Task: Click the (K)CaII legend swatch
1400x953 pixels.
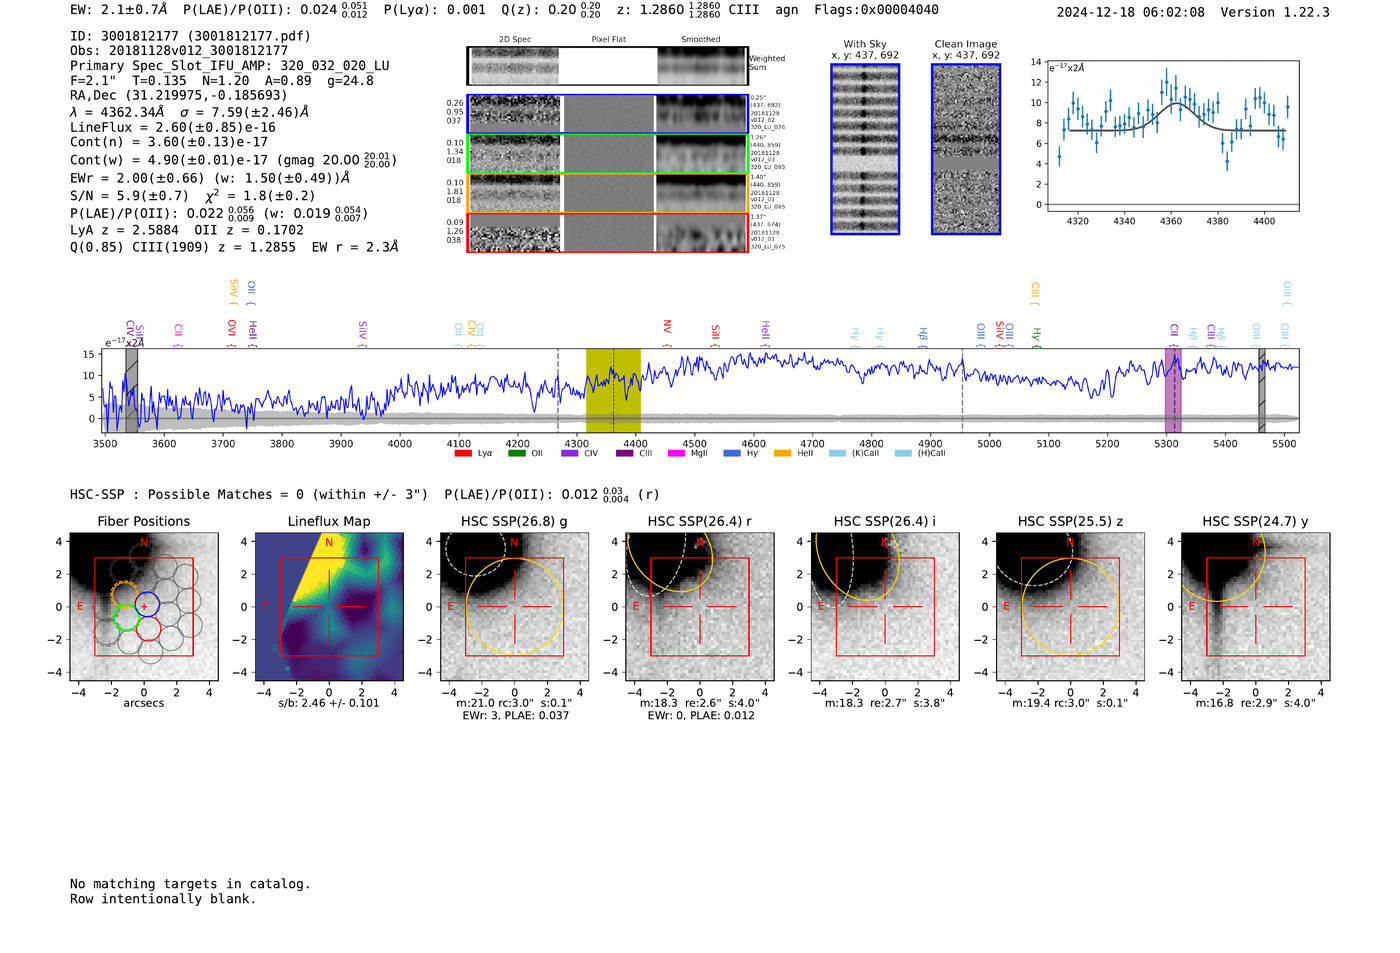Action: [837, 454]
